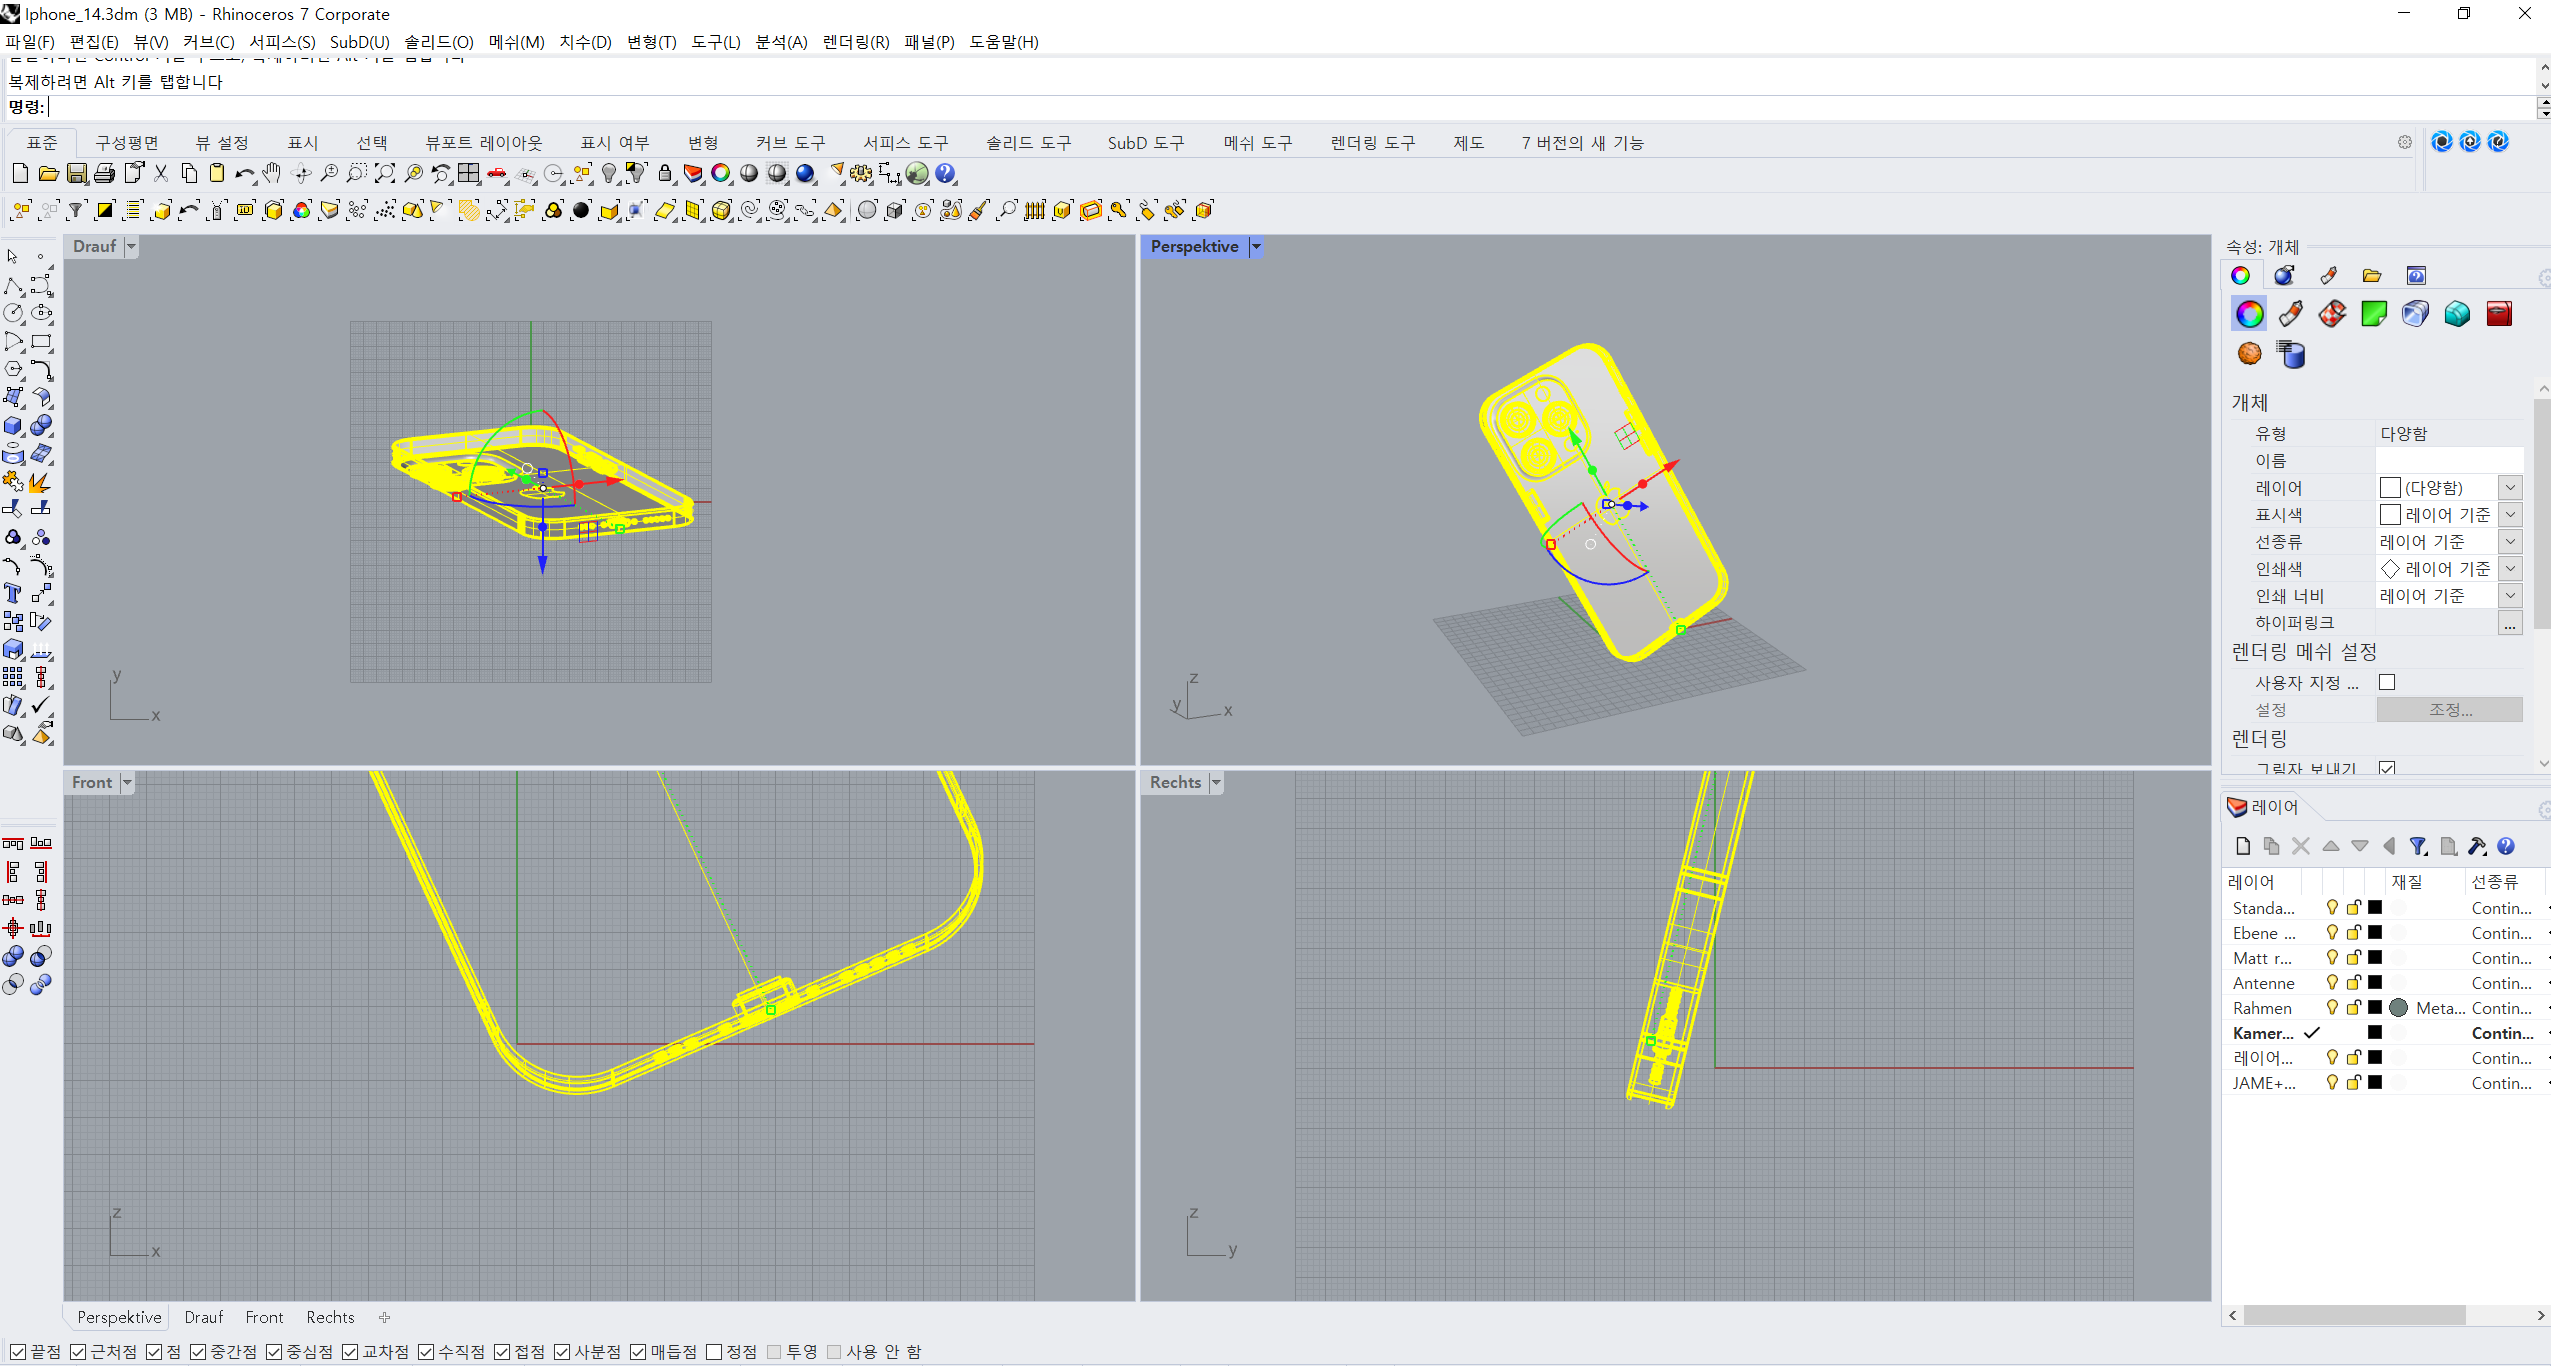Viewport: 2551px width, 1366px height.
Task: Switch to the 솔리드 도구 toolbar tab
Action: [x=1028, y=143]
